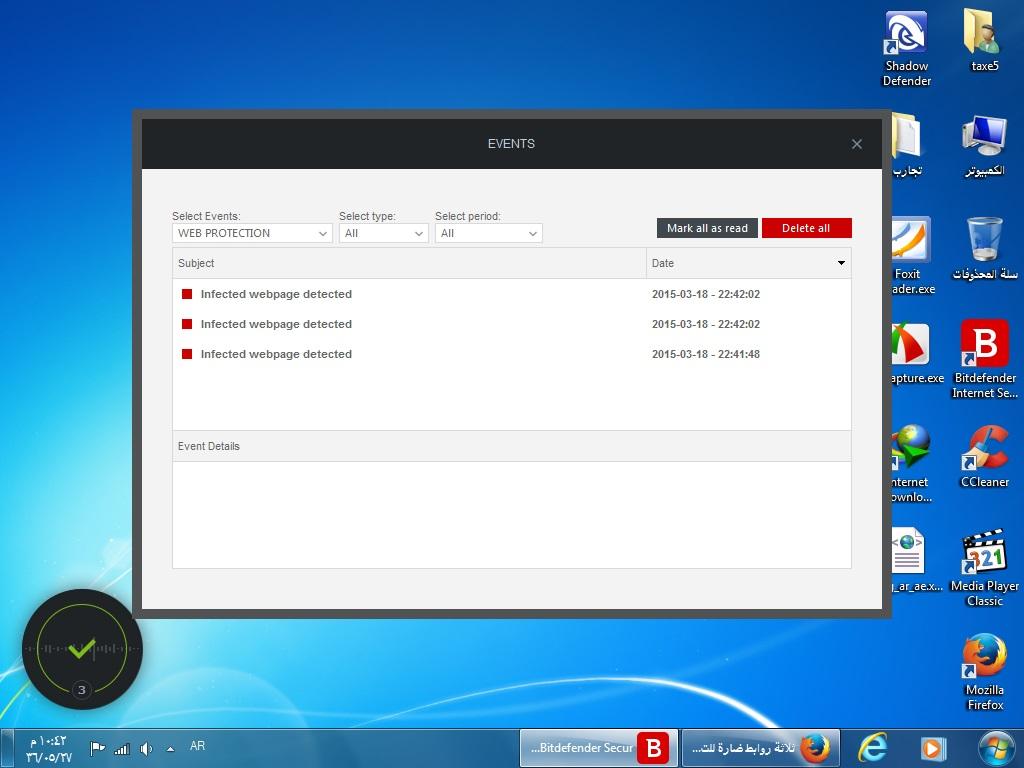Launch Internet Explorer from the taskbar
The image size is (1024, 768).
pyautogui.click(x=872, y=748)
